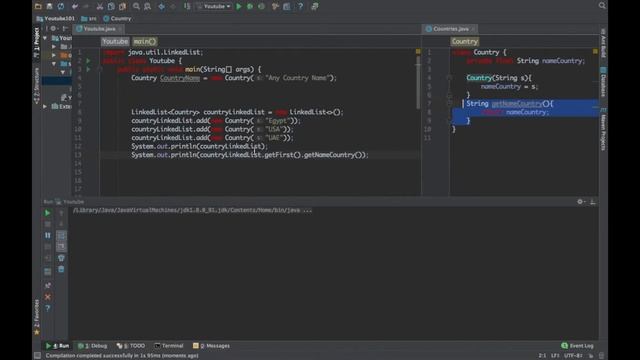Open Run panel settings gear dropdown
The image size is (640, 360).
click(581, 202)
